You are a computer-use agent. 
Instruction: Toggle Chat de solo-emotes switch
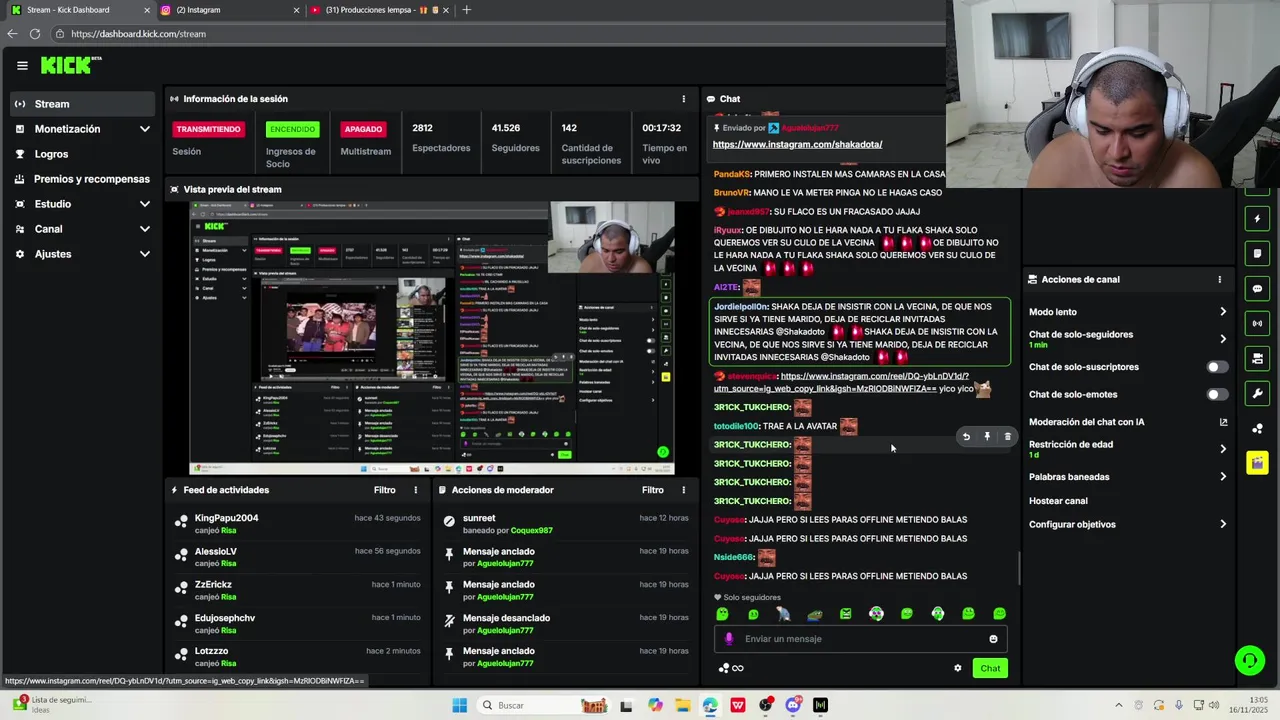[1216, 394]
